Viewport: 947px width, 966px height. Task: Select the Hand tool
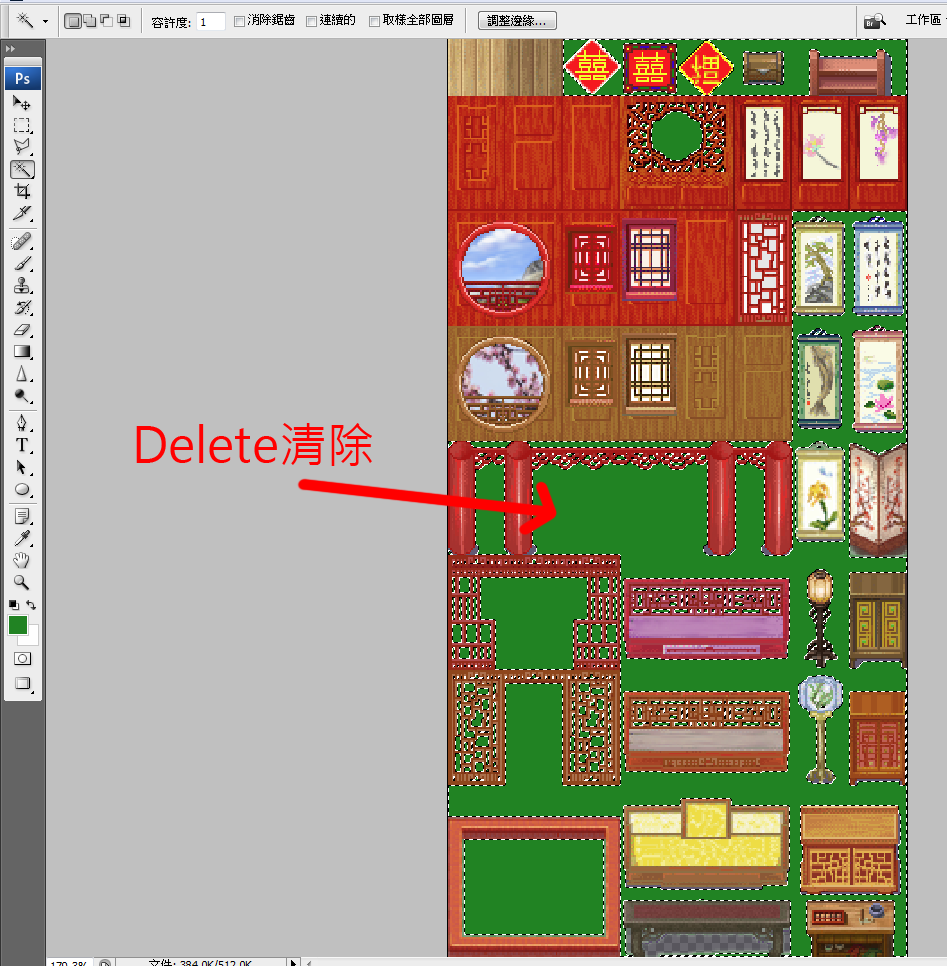pyautogui.click(x=22, y=560)
